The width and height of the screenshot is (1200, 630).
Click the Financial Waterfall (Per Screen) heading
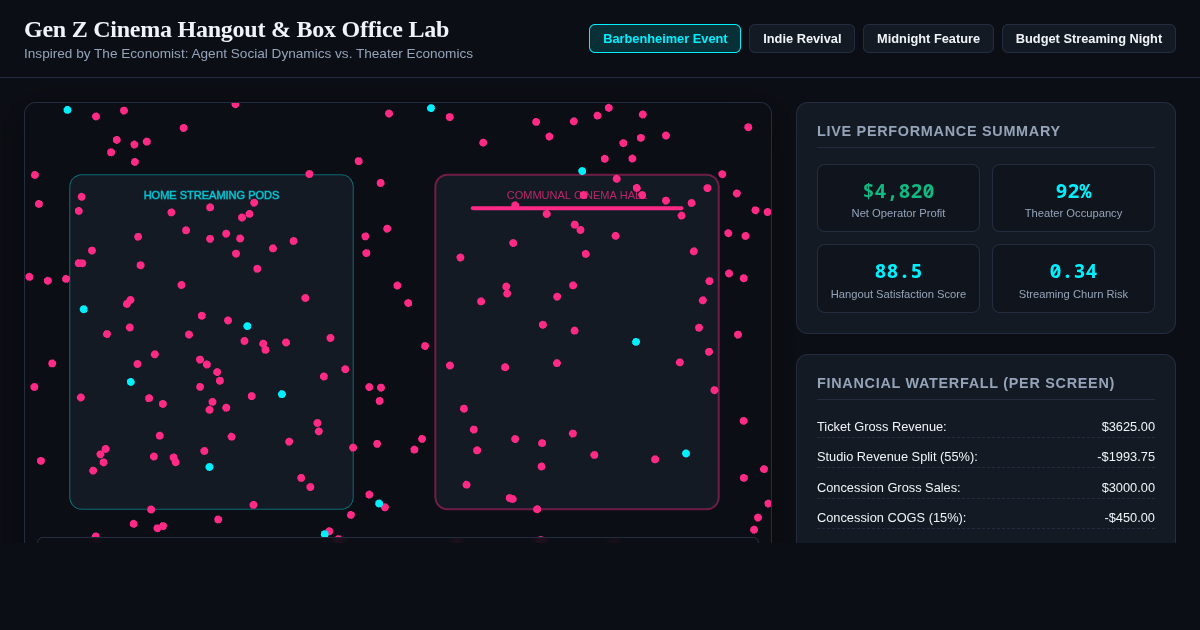click(966, 383)
